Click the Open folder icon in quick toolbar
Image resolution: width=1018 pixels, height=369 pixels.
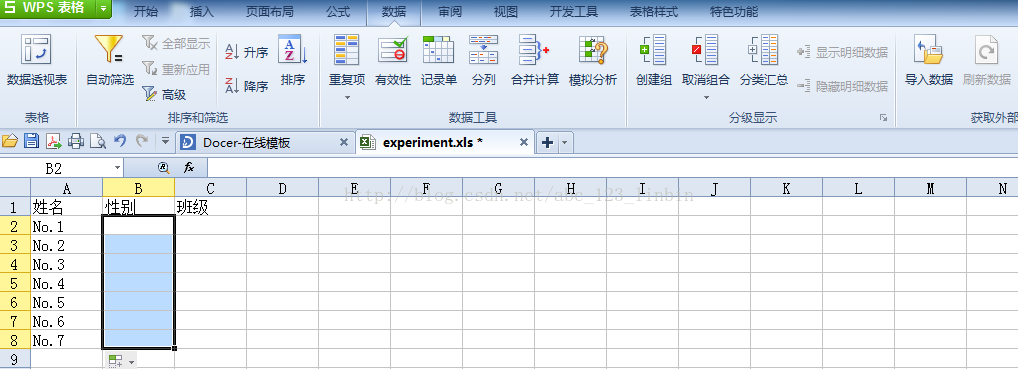coord(10,141)
